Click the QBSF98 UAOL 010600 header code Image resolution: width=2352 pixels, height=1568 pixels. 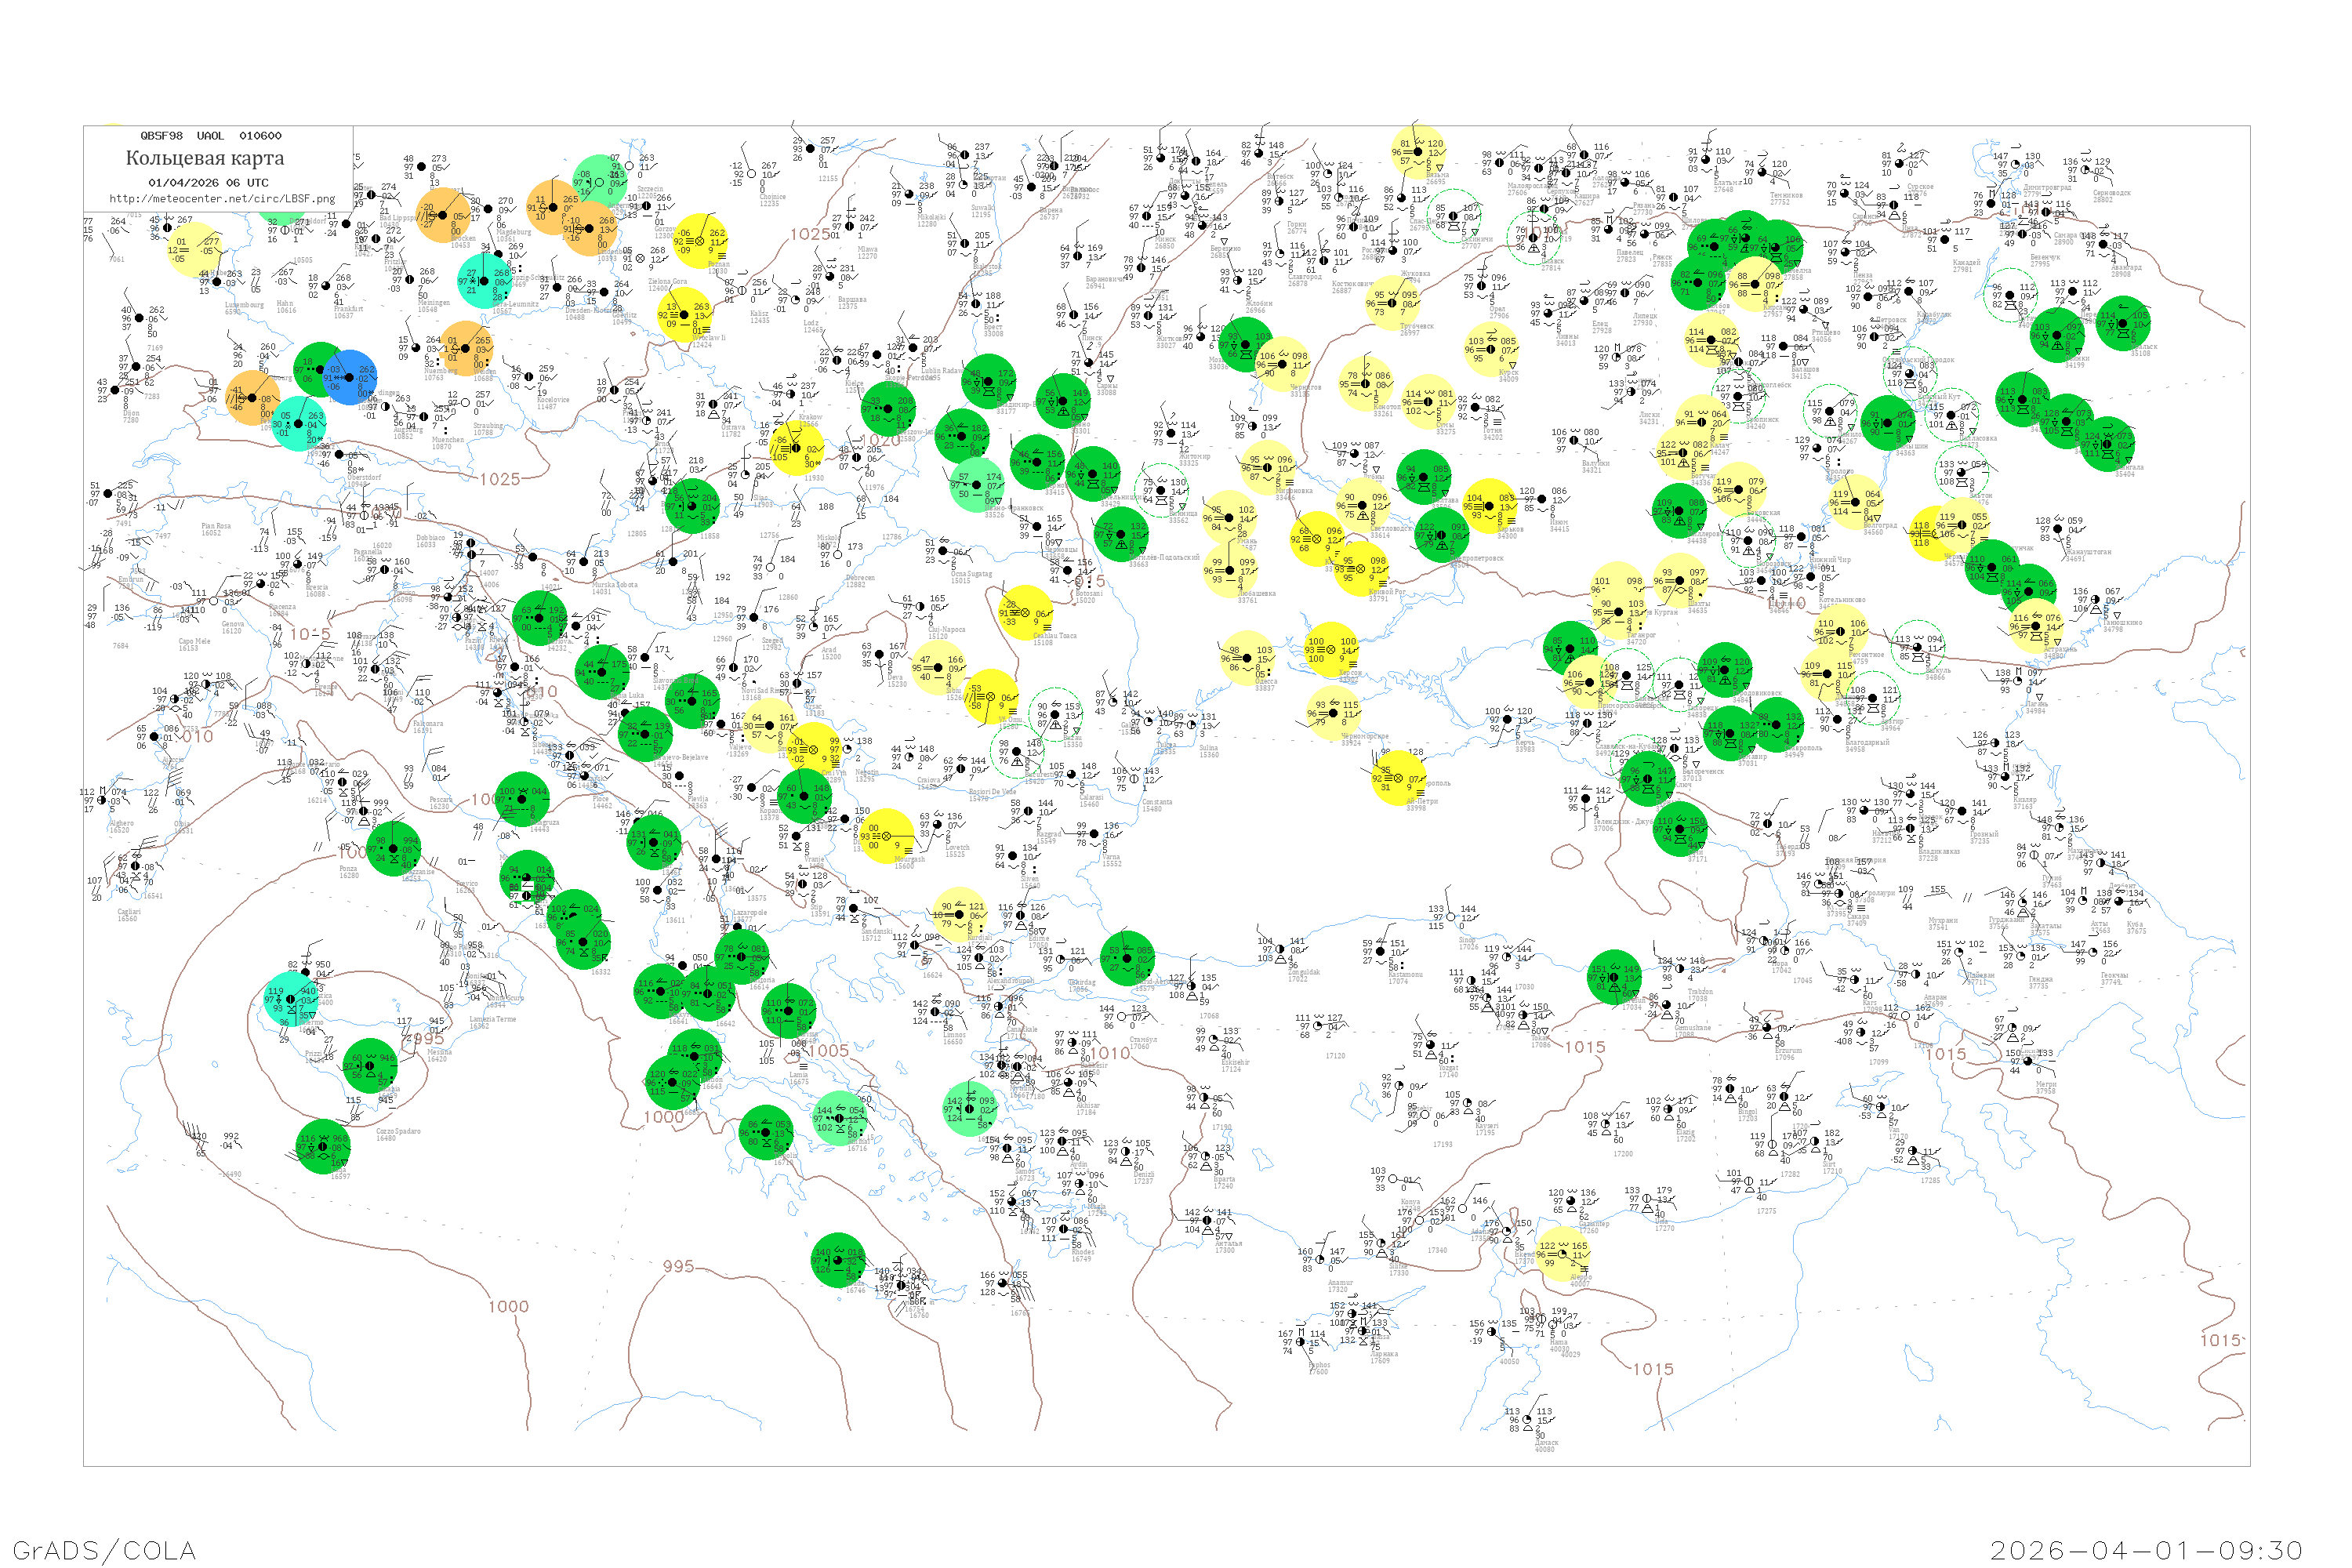coord(211,136)
